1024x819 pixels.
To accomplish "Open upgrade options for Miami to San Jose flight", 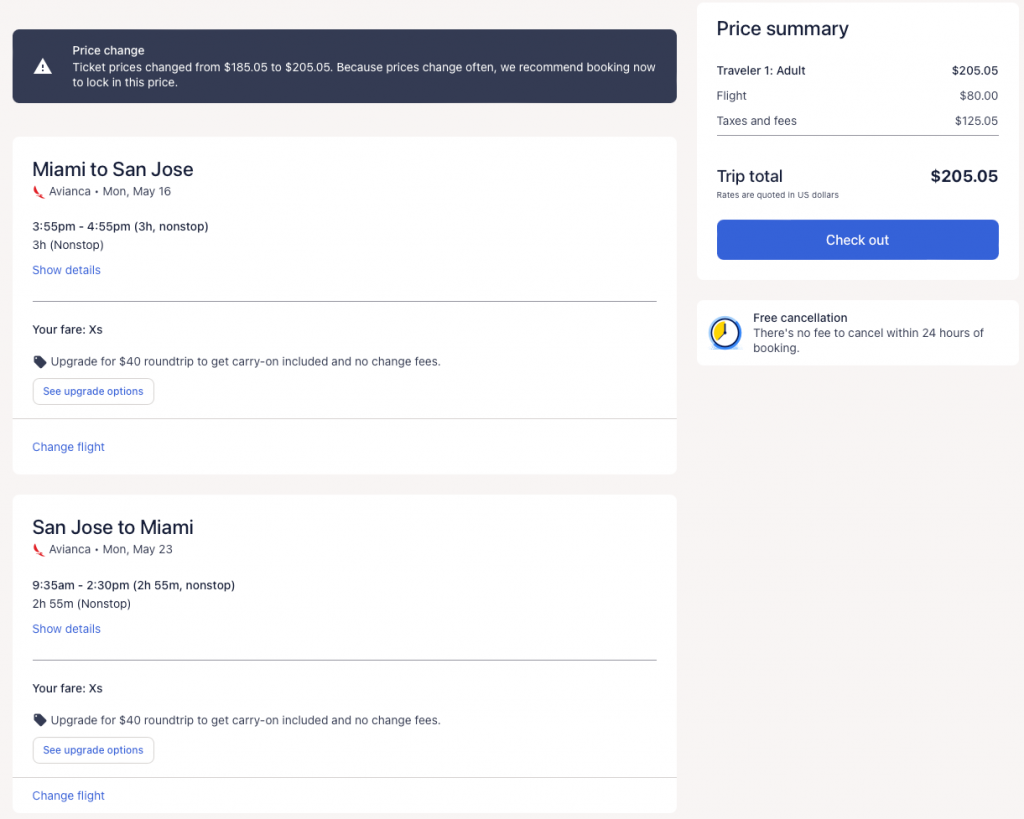I will [93, 392].
